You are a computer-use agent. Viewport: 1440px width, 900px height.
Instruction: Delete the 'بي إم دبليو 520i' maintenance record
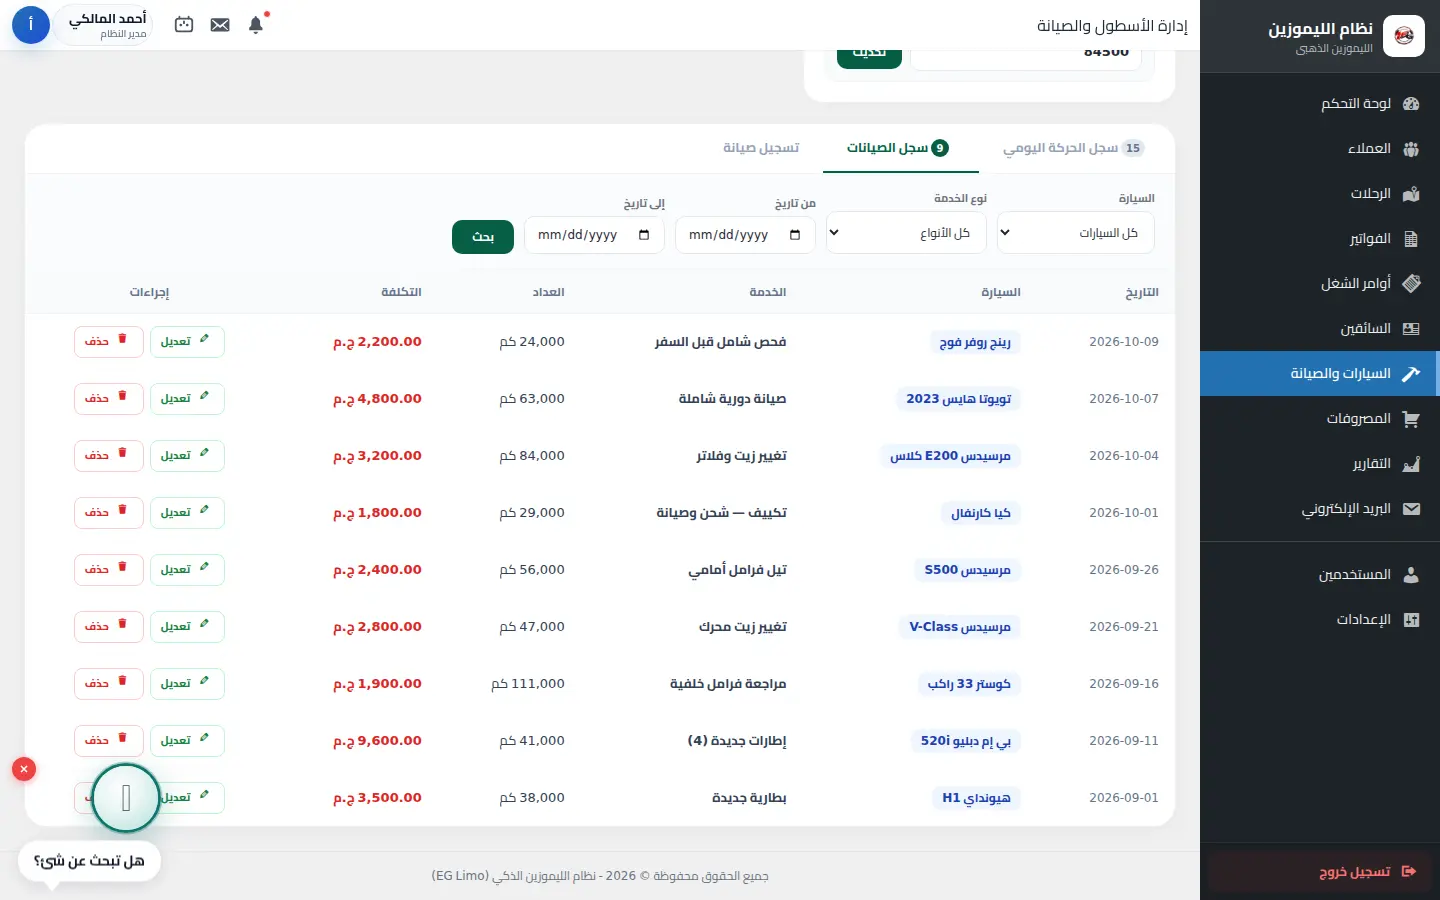click(109, 741)
